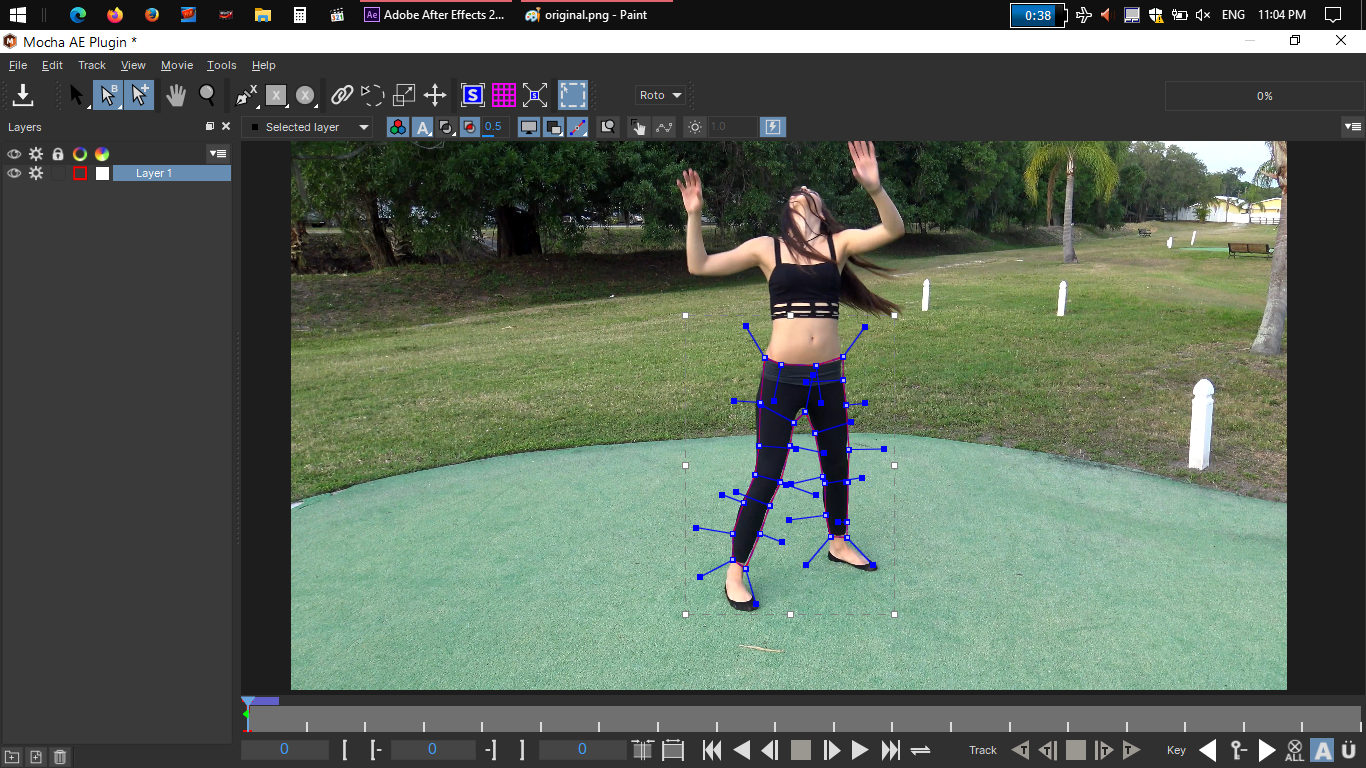Choose the Create X-Spline pen tool

pos(245,95)
